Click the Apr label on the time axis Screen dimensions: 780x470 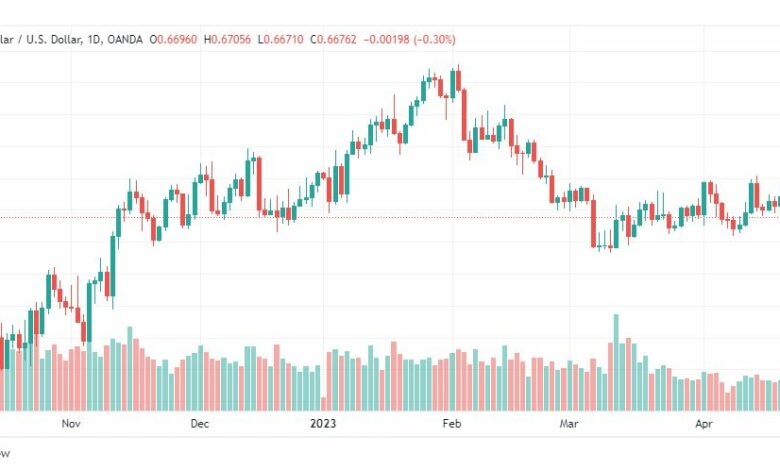[x=703, y=424]
